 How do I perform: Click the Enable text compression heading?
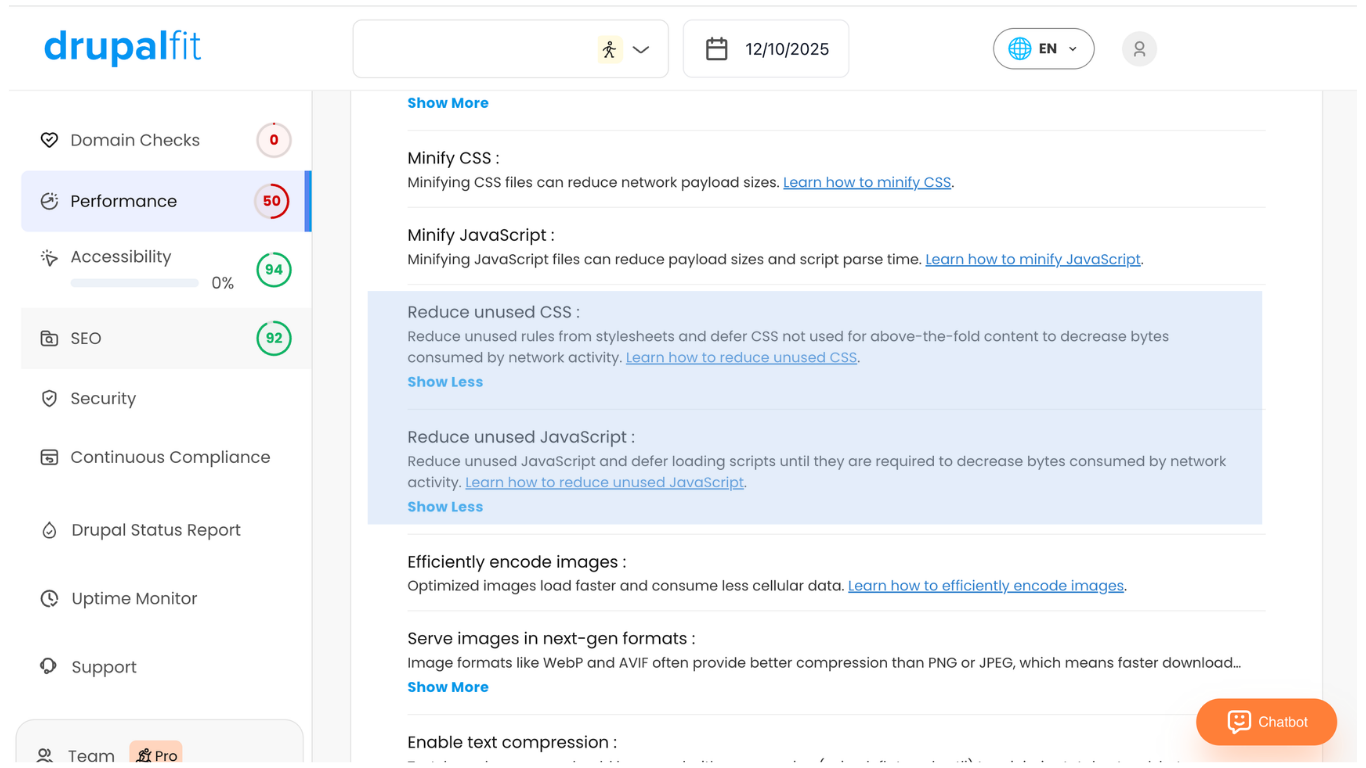(512, 742)
